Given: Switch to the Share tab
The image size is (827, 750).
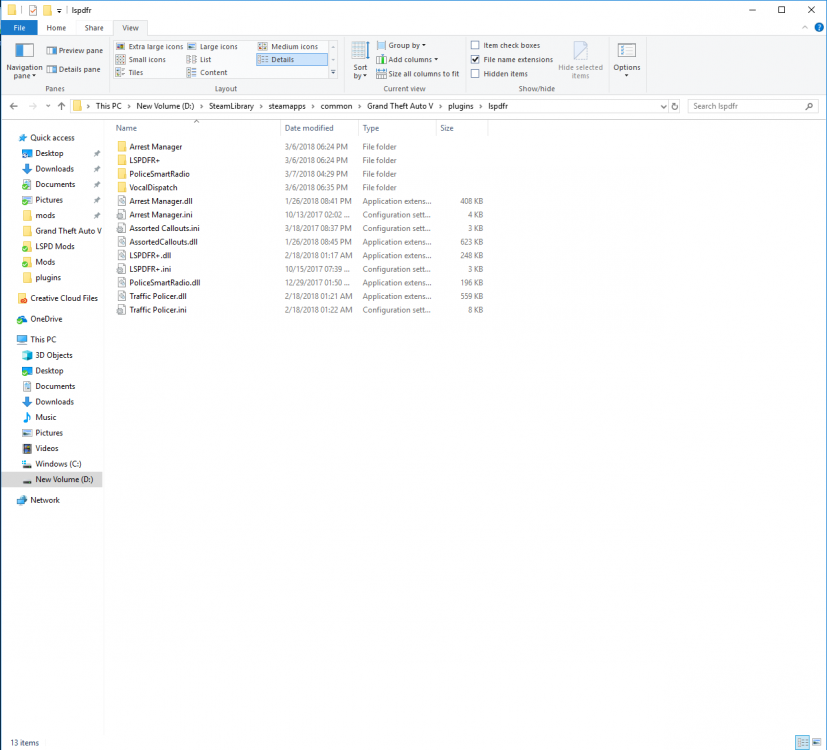Looking at the screenshot, I should coord(94,28).
